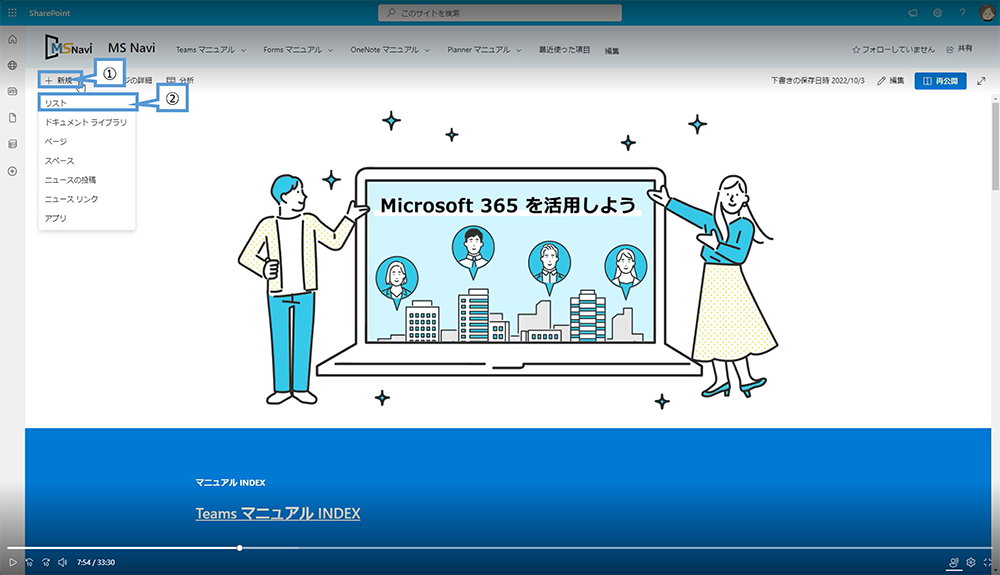Viewport: 1000px width, 575px height.
Task: Click the video progress bar handle
Action: pyautogui.click(x=240, y=547)
